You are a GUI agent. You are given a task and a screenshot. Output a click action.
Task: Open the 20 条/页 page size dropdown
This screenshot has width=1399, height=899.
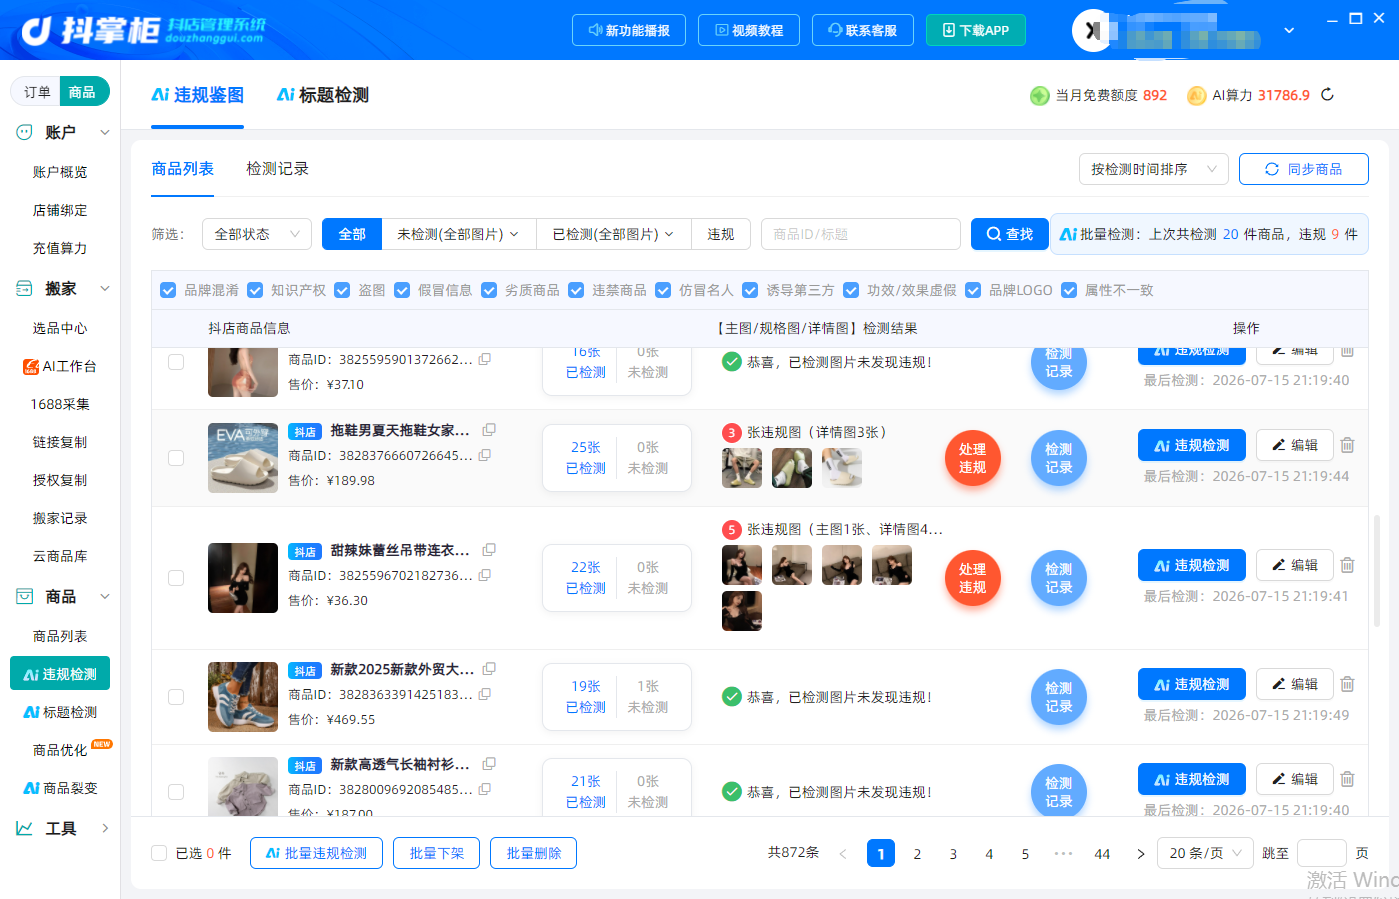click(1205, 853)
